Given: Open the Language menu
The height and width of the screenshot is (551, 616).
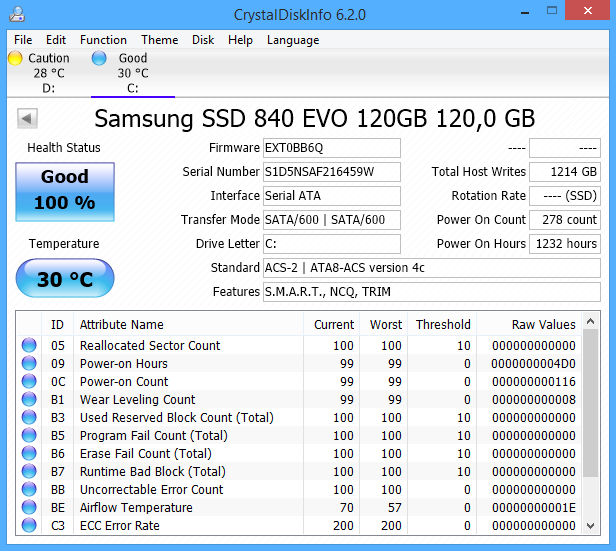Looking at the screenshot, I should pos(293,40).
